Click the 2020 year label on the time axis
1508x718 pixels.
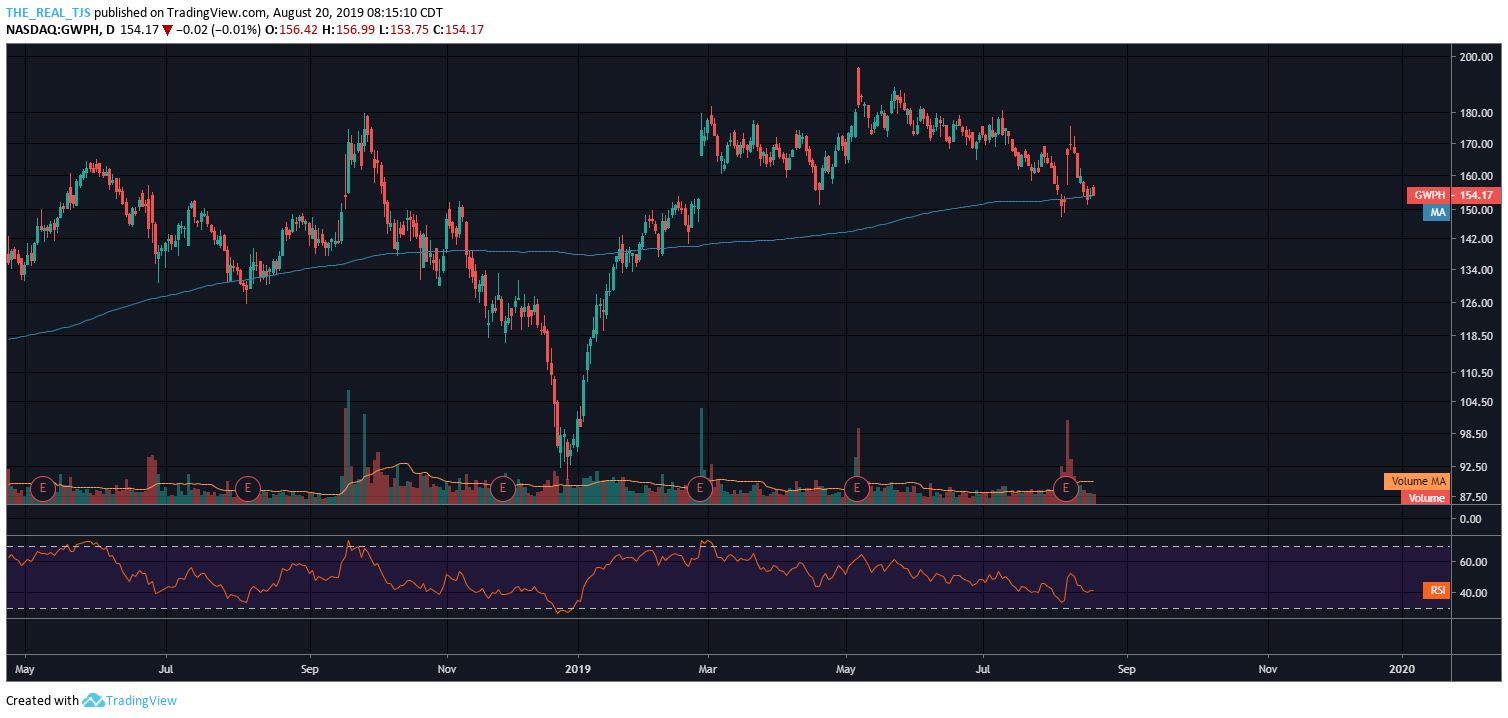pos(1403,667)
